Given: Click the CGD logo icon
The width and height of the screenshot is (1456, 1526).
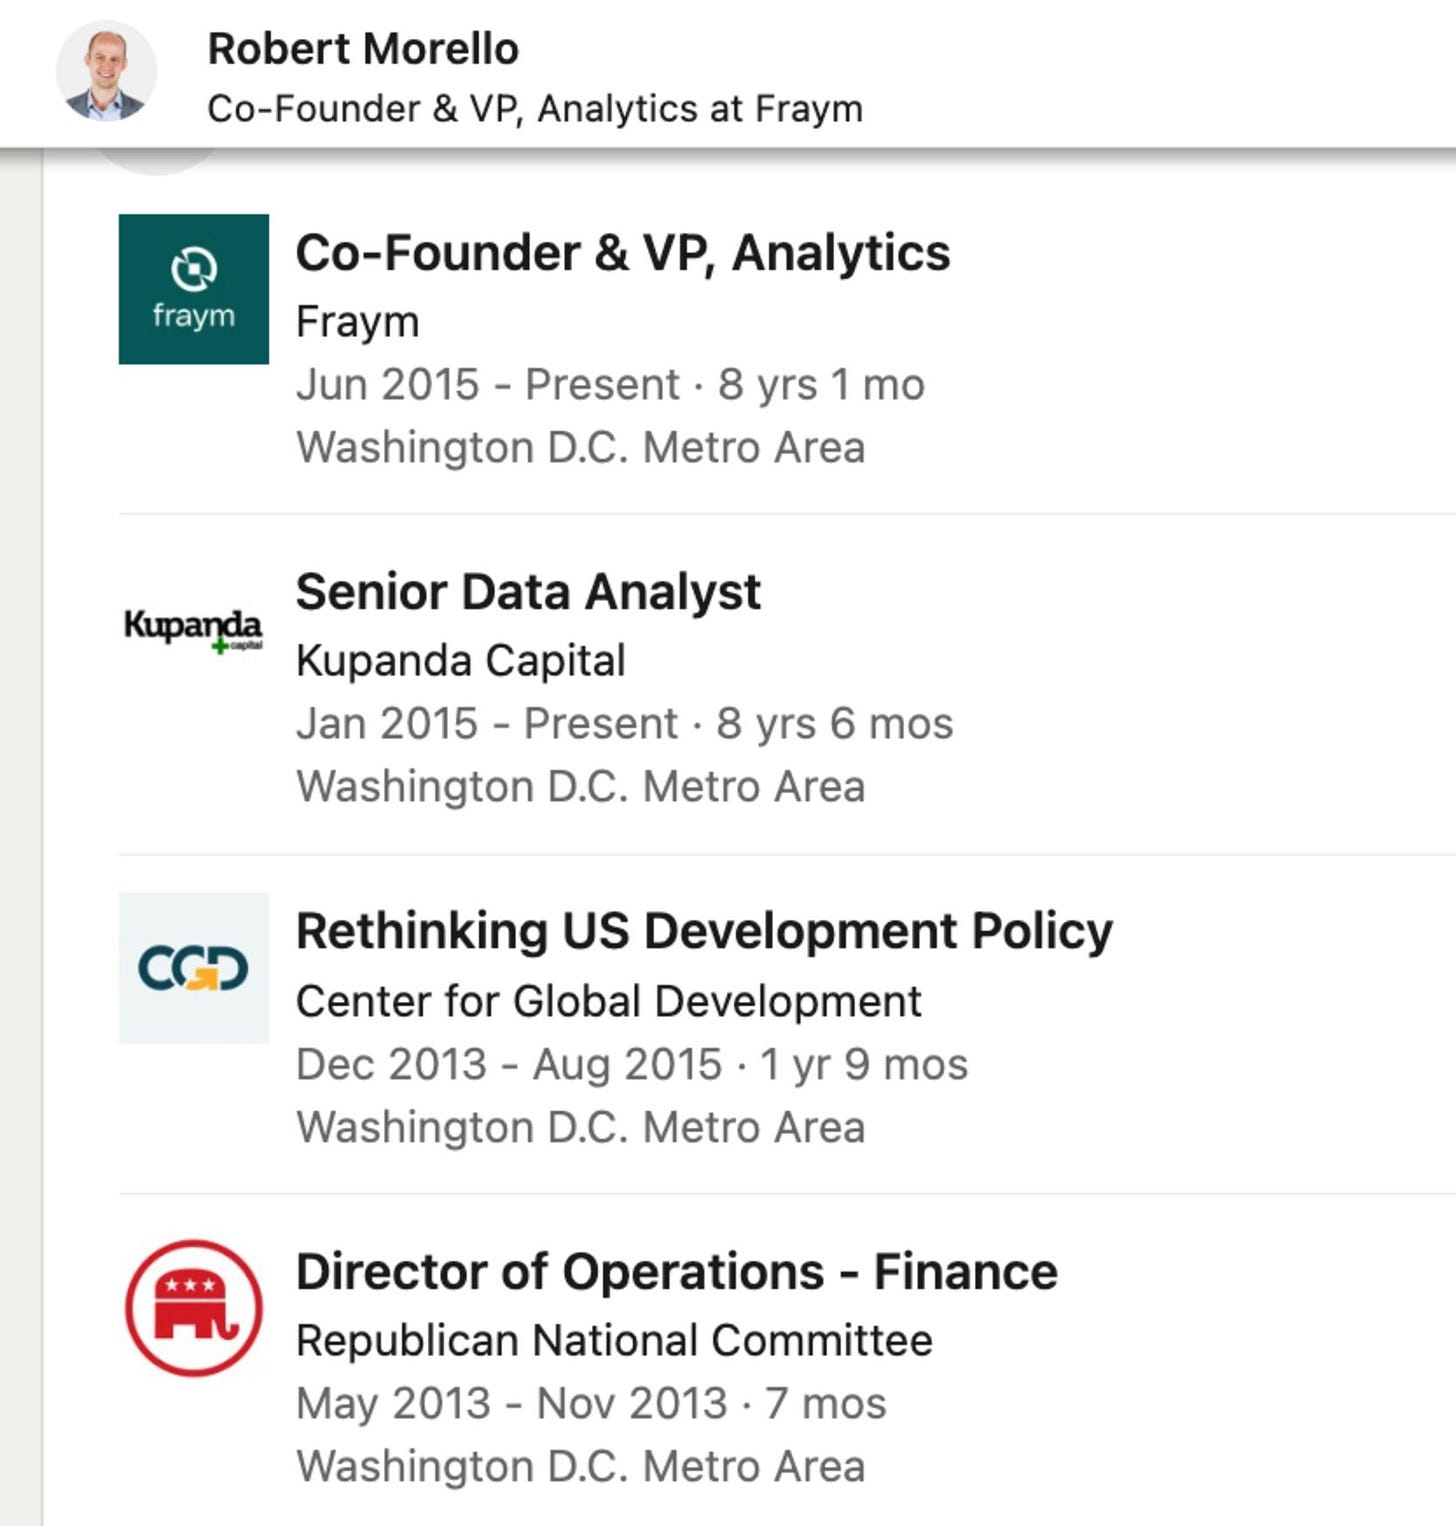Looking at the screenshot, I should coord(193,968).
